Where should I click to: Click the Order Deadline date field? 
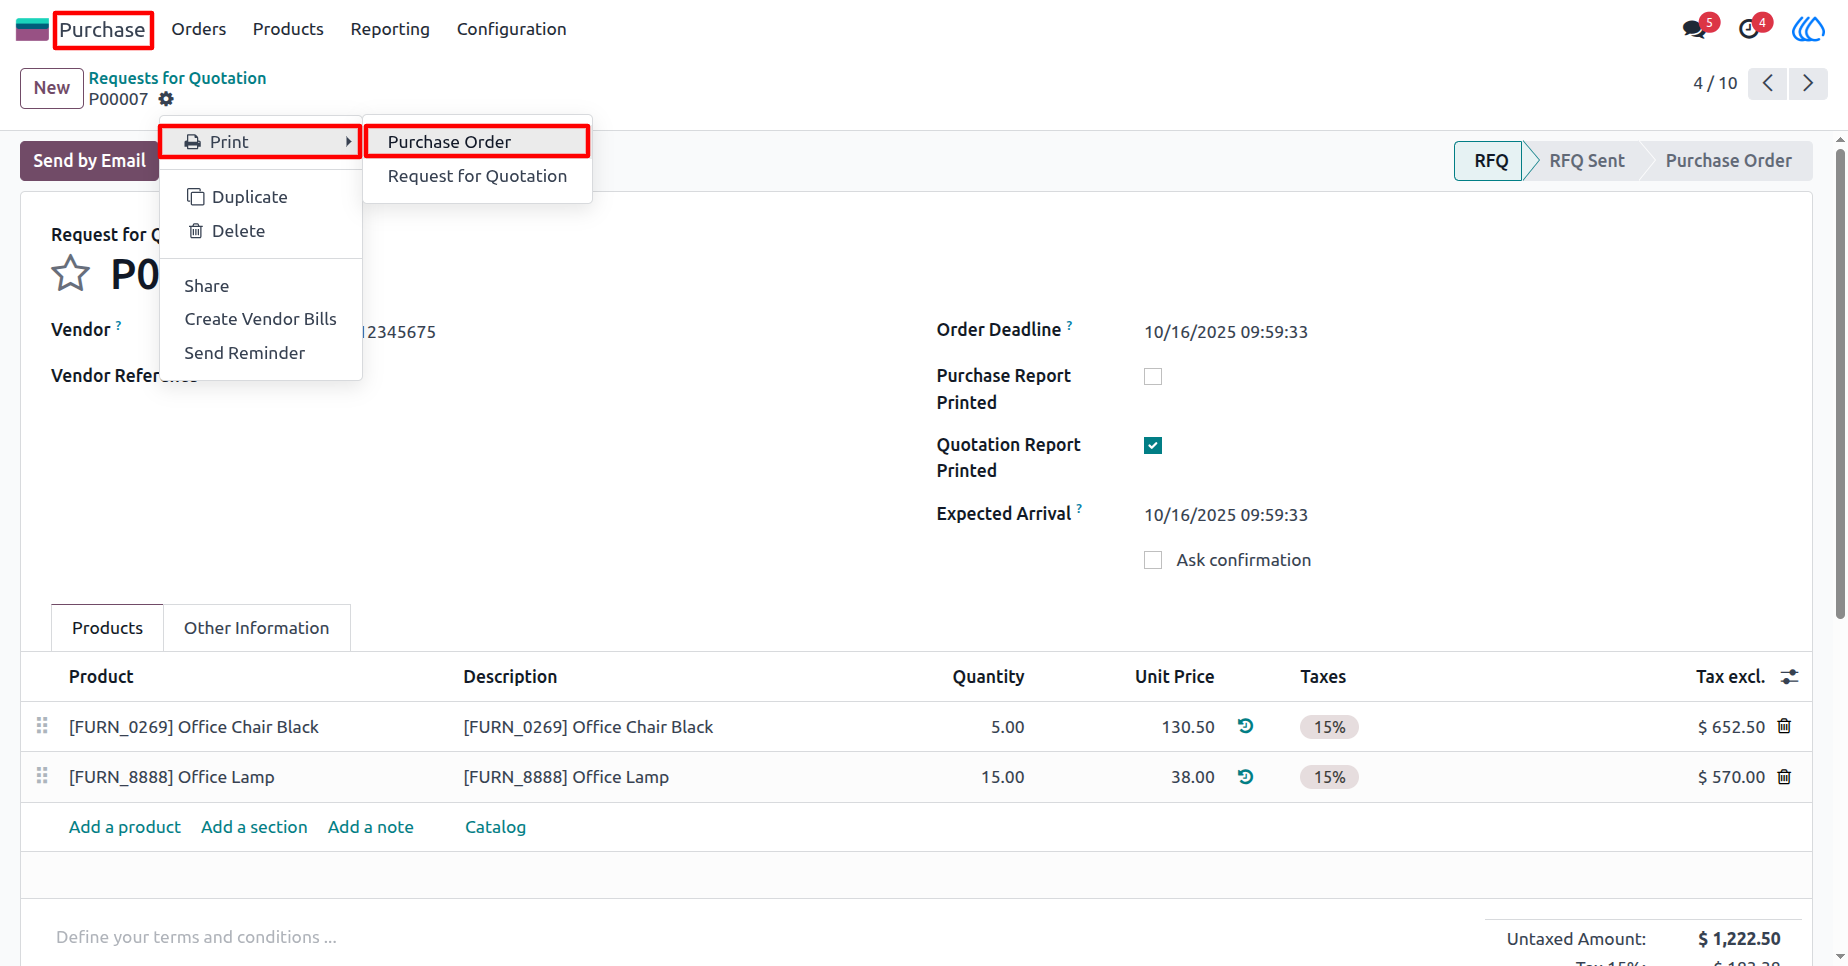point(1226,332)
